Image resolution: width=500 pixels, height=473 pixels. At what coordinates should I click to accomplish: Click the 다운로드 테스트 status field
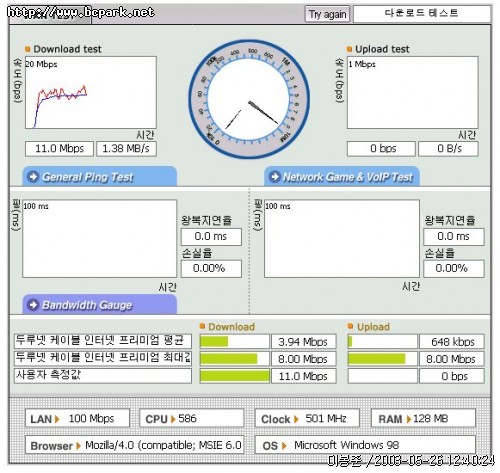point(422,14)
